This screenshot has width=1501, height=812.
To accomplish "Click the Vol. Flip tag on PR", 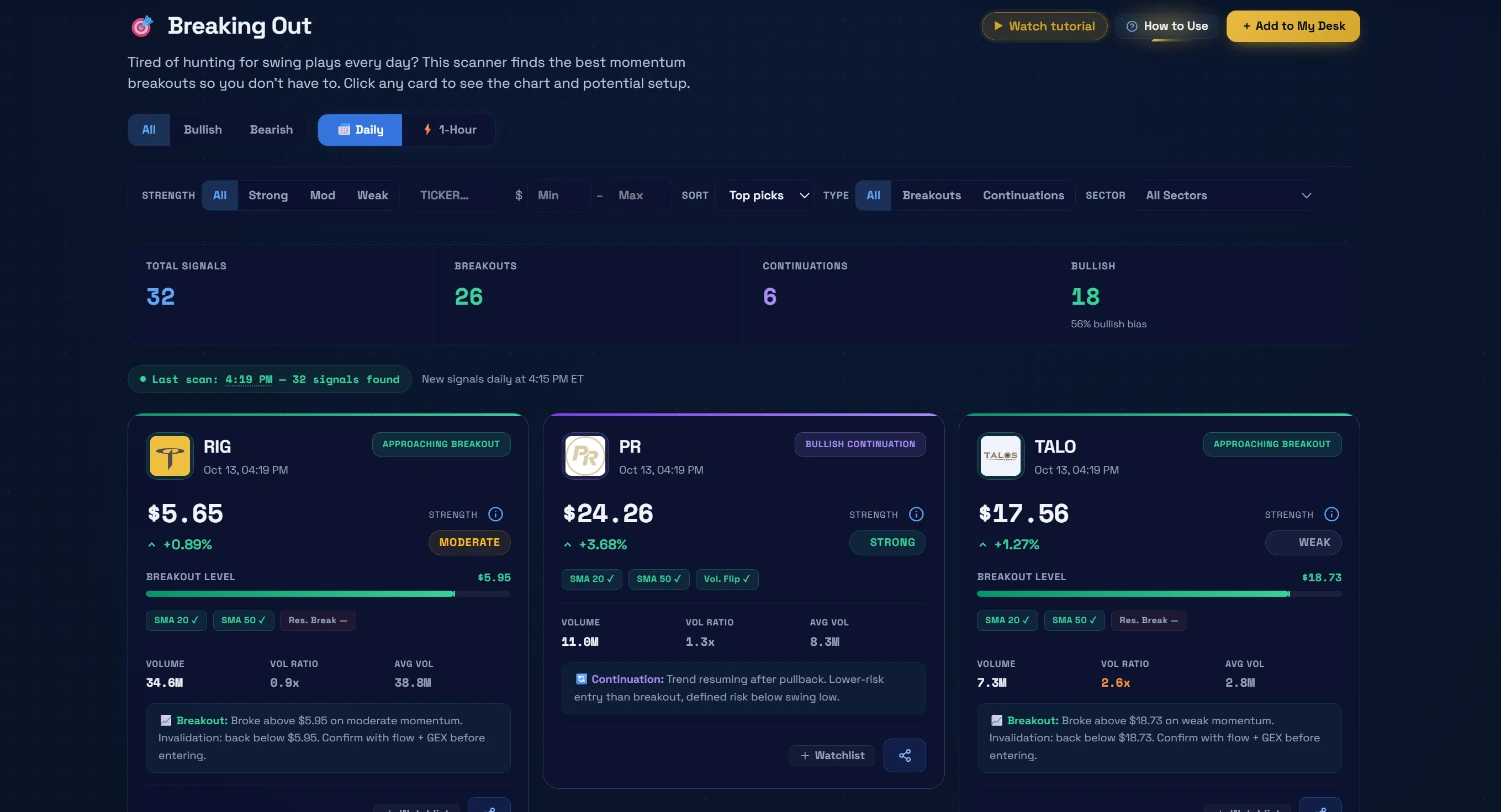I will click(727, 579).
